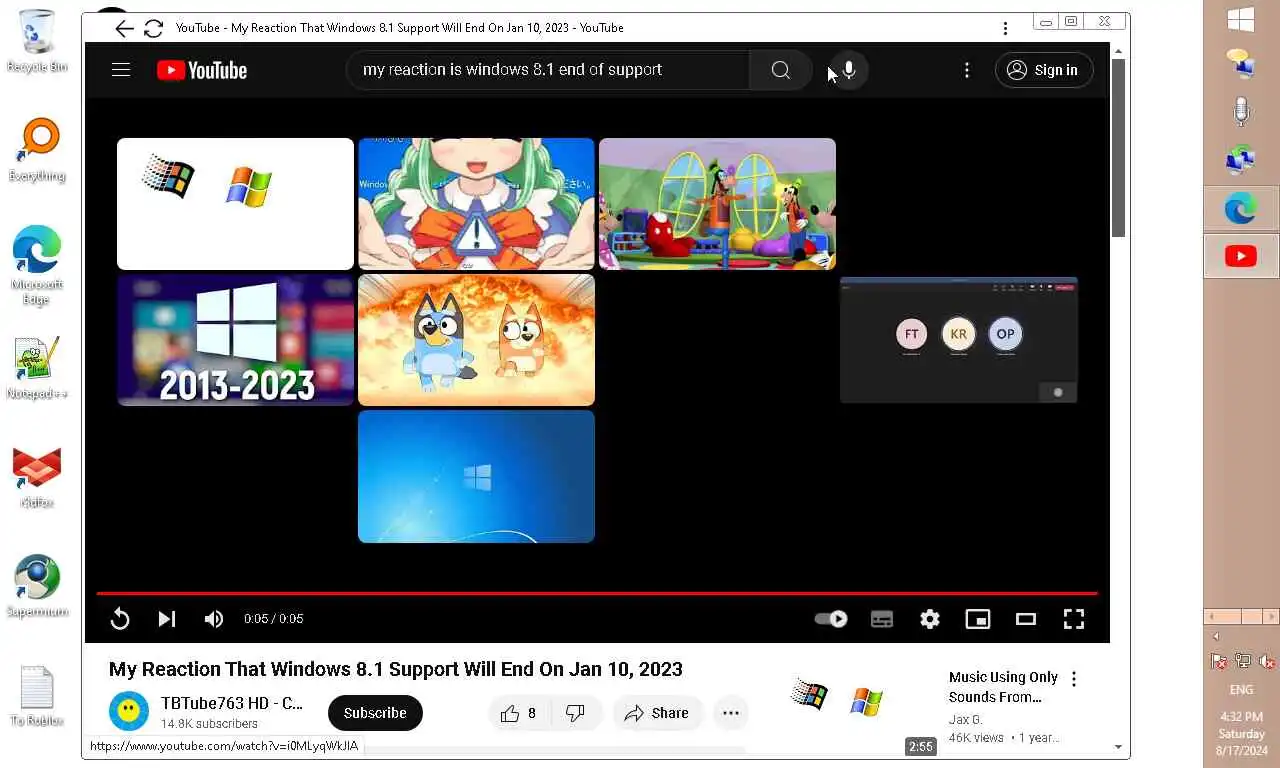Open the 2013-2023 Windows suggested video
Image resolution: width=1280 pixels, height=768 pixels.
click(x=235, y=340)
